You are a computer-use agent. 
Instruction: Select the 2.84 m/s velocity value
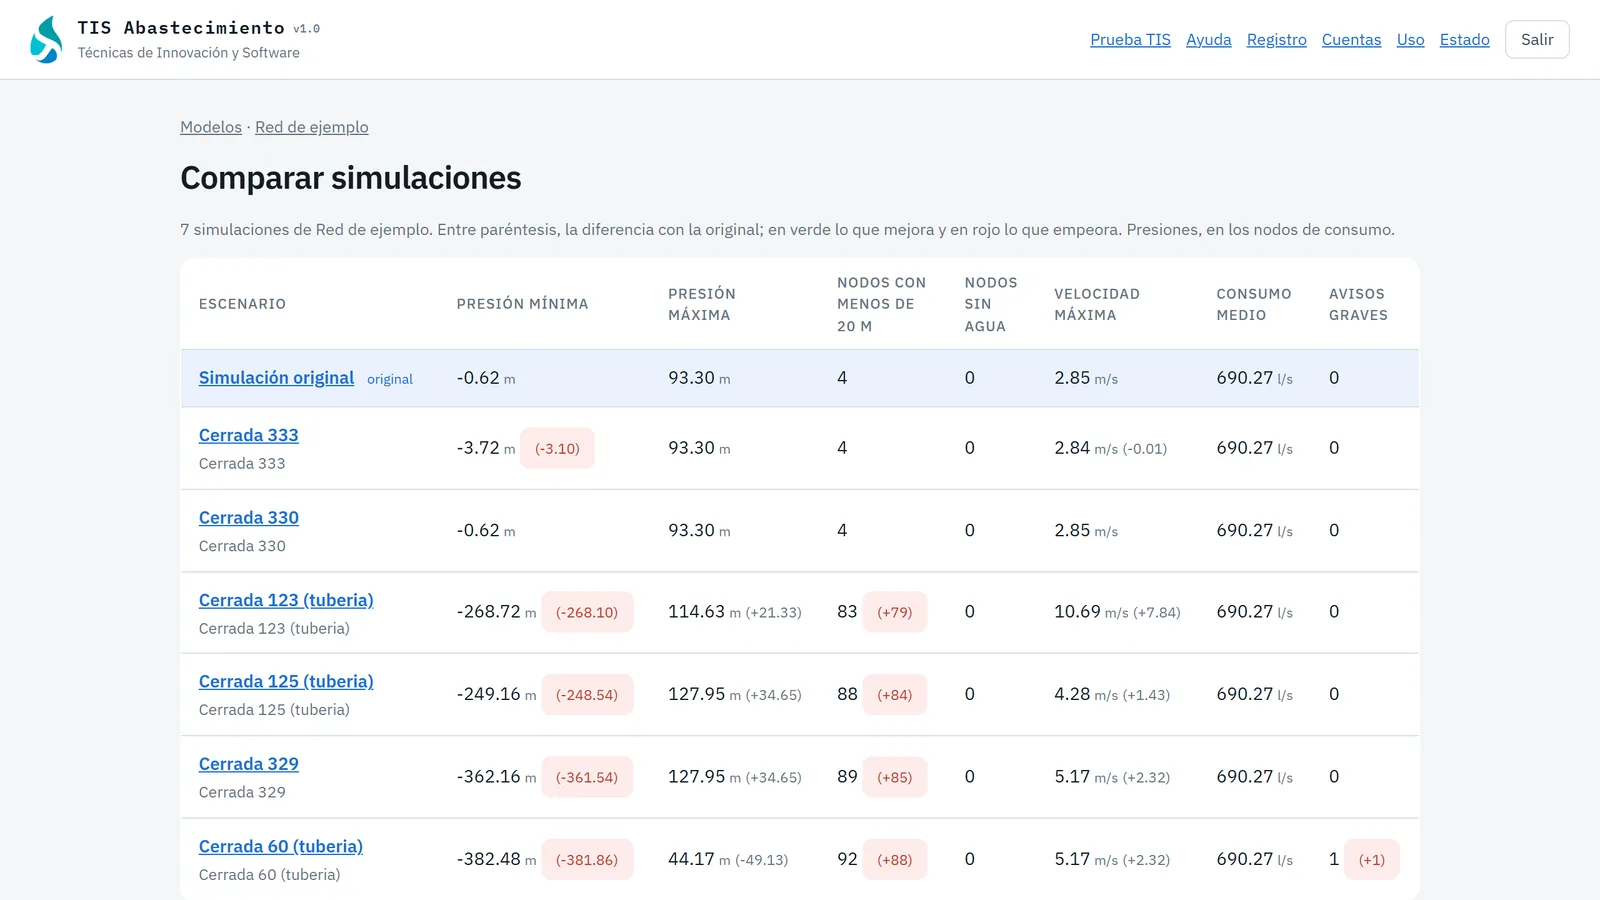click(1086, 448)
